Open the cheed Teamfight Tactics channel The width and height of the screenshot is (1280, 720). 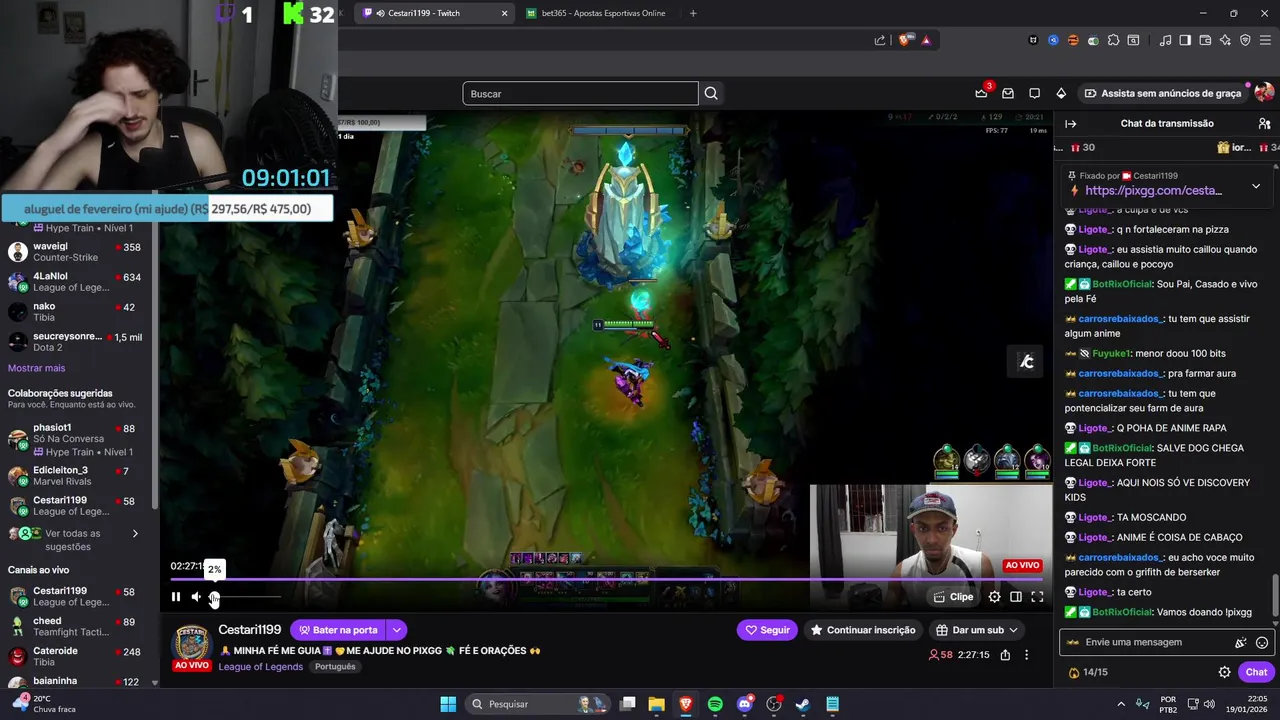75,627
